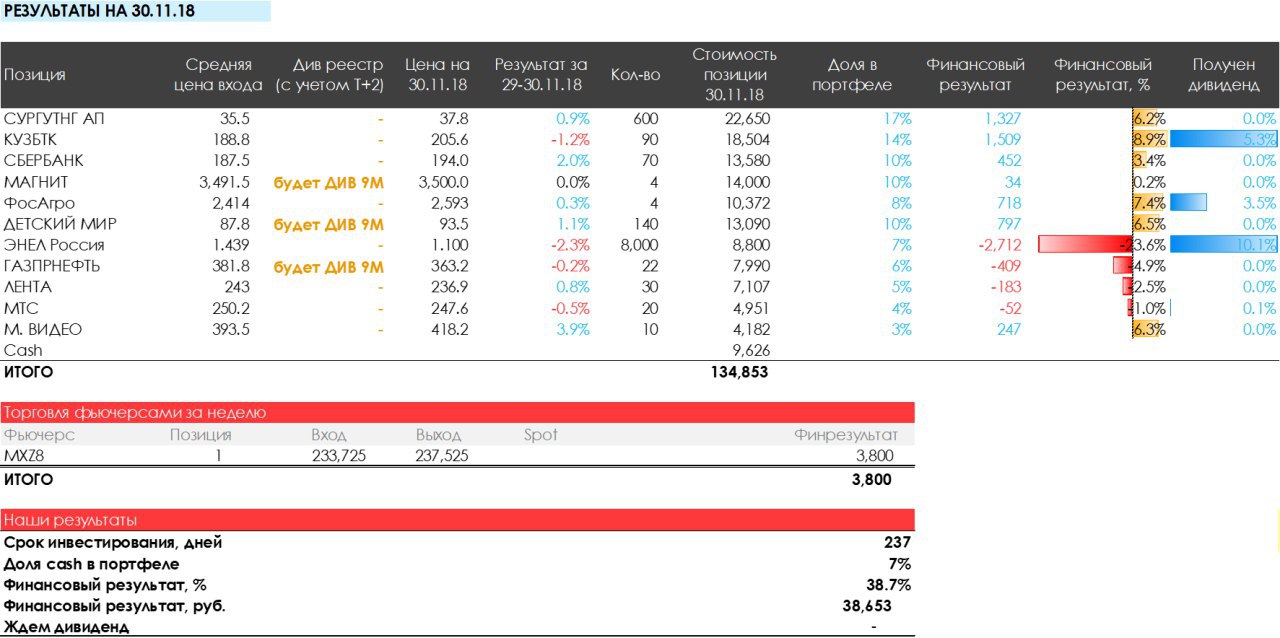Click the 'Позиция' column header
The height and width of the screenshot is (638, 1280).
point(35,75)
